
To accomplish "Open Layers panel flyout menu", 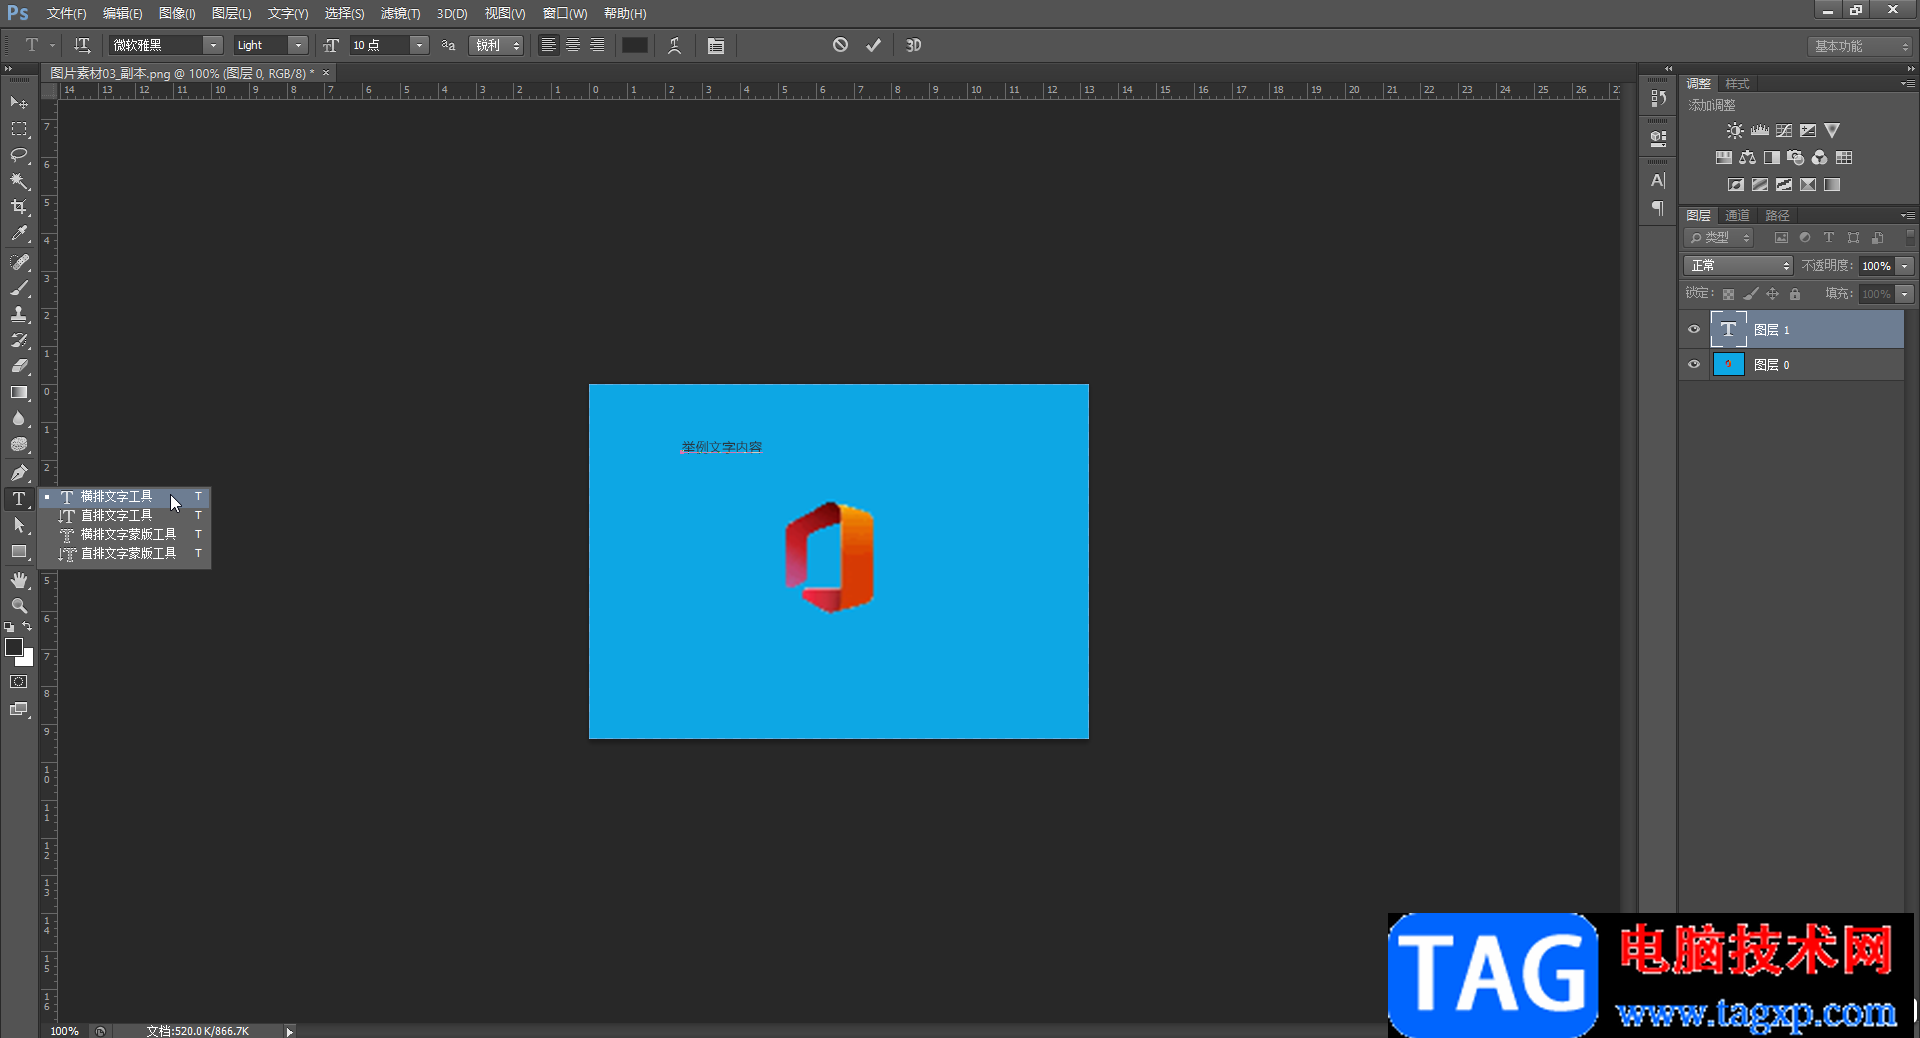I will coord(1907,216).
